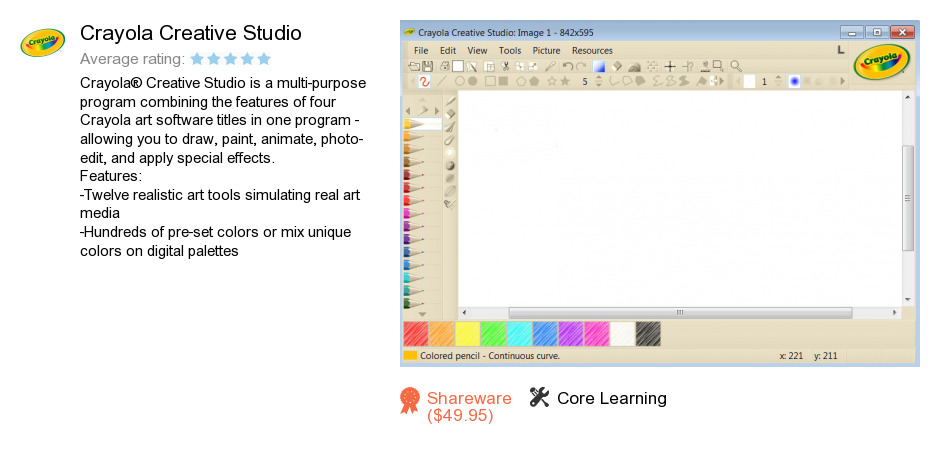This screenshot has width=940, height=451.
Task: Click previous arrow above pencil list
Action: coord(408,111)
